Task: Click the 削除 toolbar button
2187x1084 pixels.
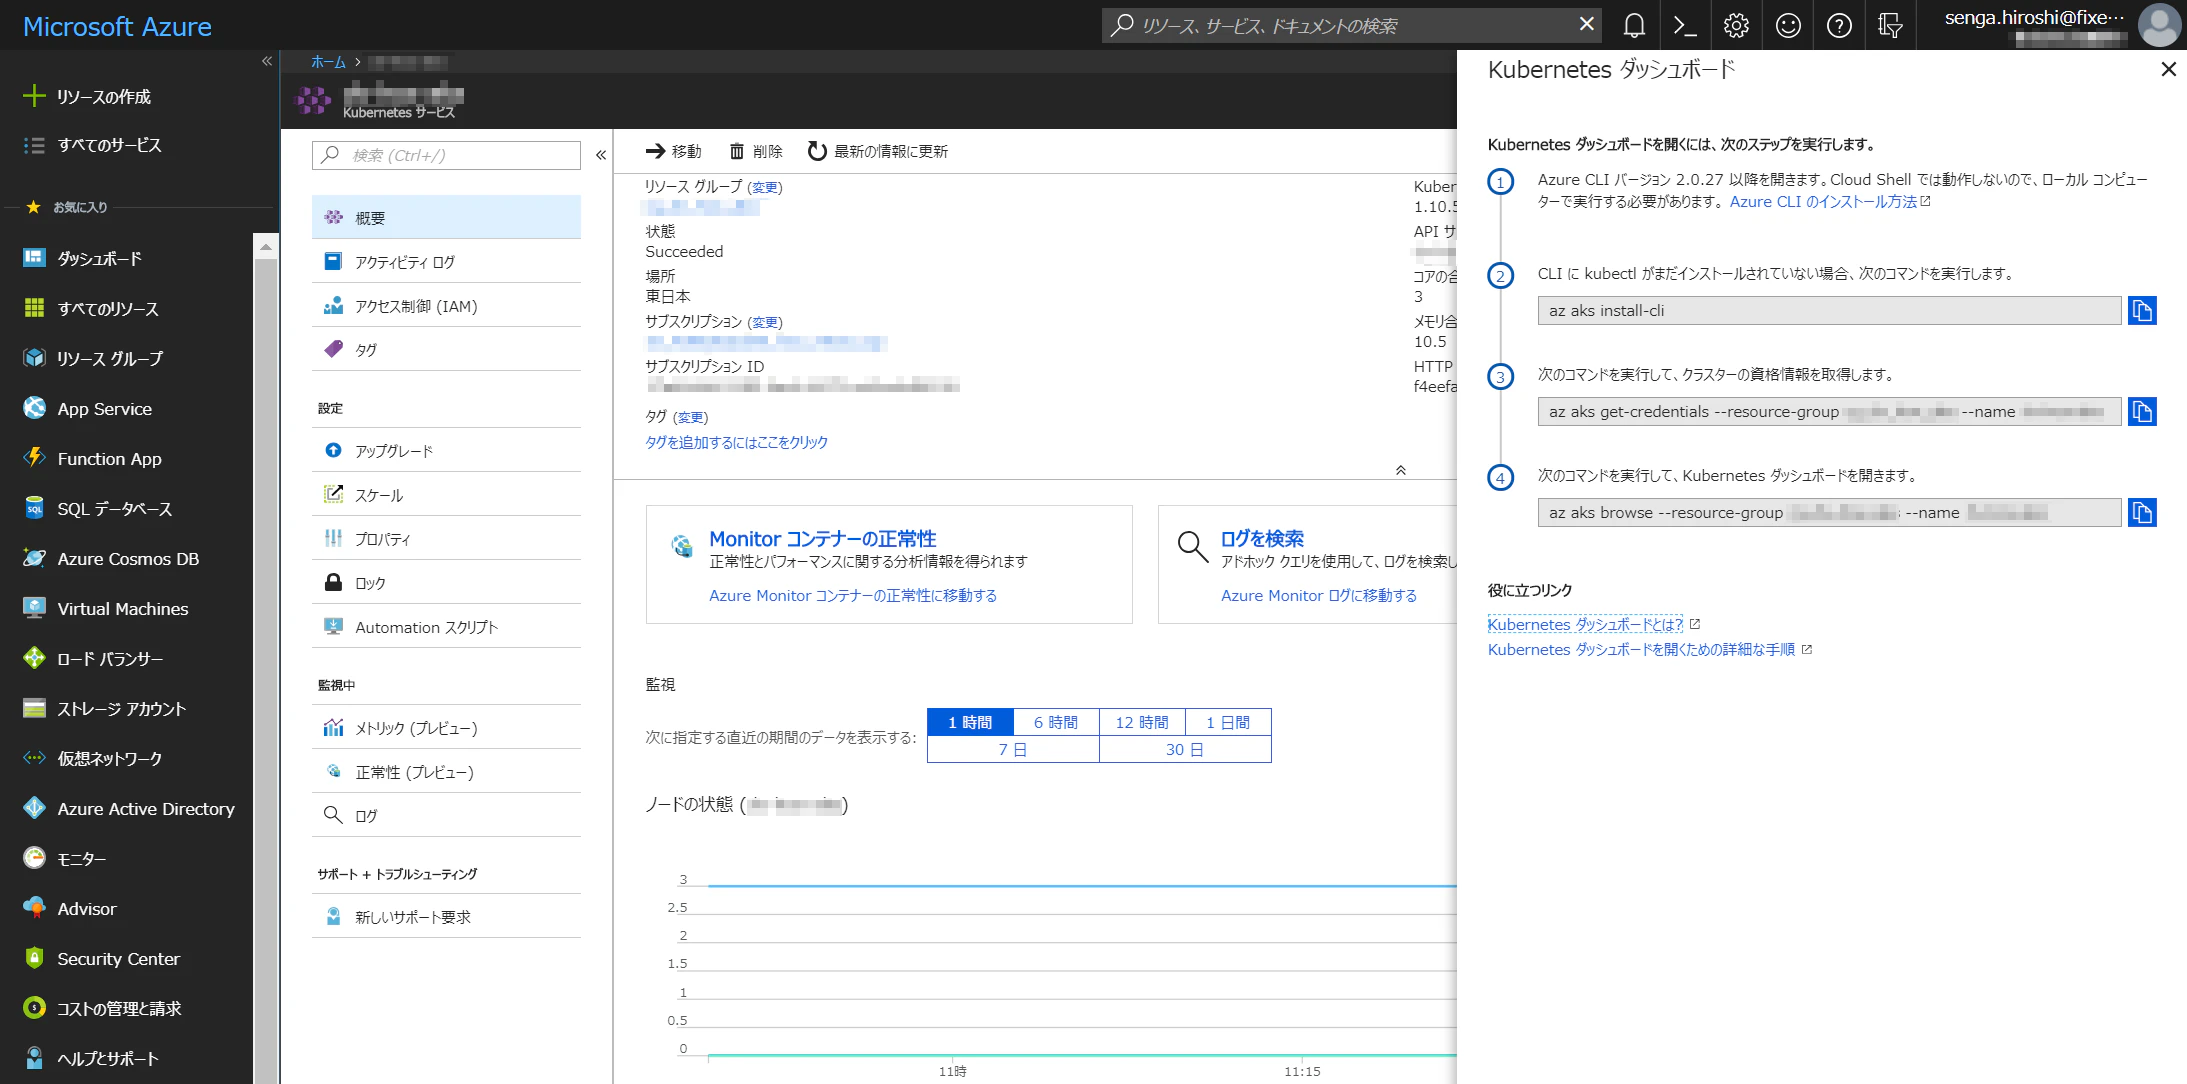Action: point(756,151)
